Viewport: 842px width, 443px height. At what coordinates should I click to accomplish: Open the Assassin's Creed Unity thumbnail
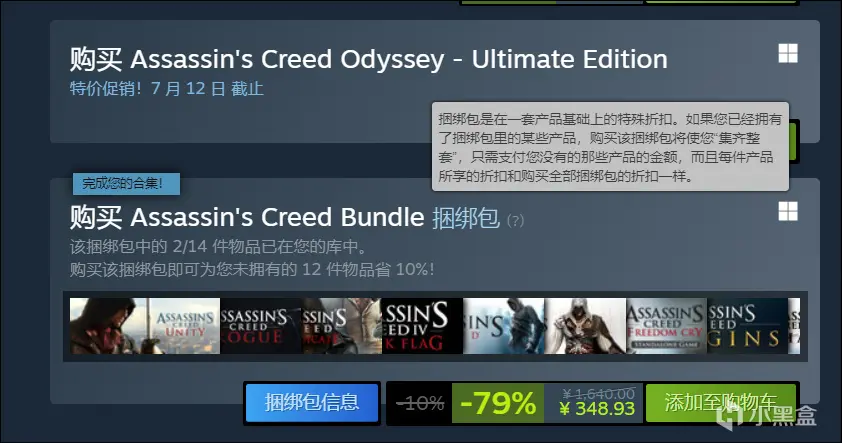[x=144, y=326]
